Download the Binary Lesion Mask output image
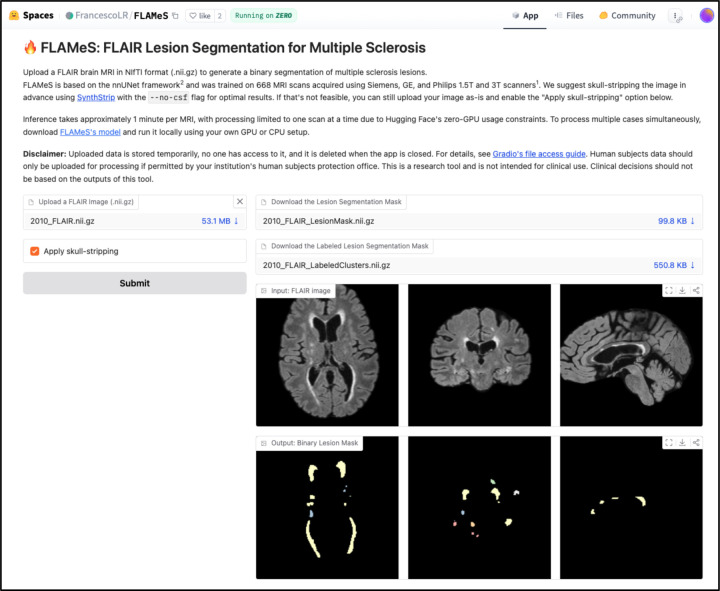This screenshot has width=720, height=591. 682,442
